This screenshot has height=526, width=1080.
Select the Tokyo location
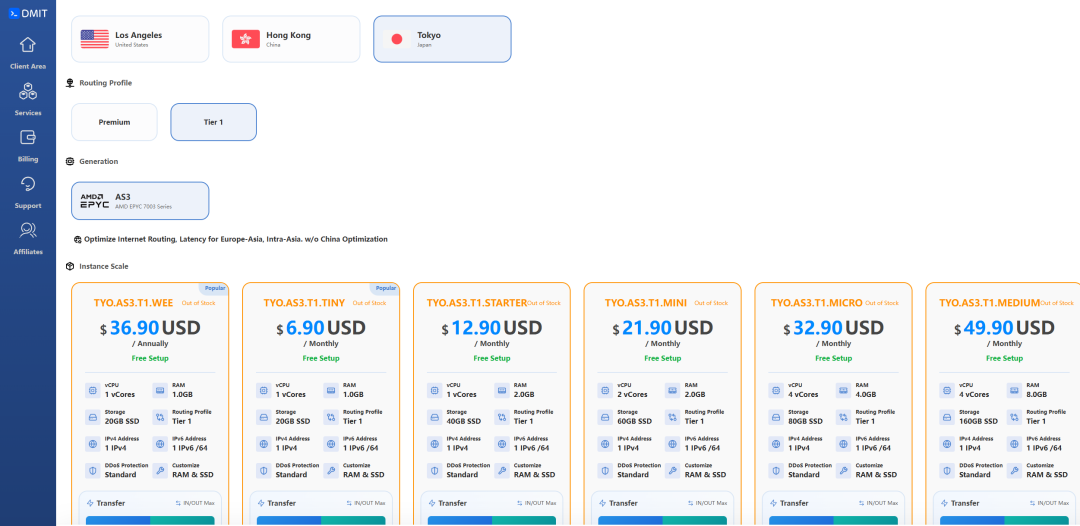[442, 39]
